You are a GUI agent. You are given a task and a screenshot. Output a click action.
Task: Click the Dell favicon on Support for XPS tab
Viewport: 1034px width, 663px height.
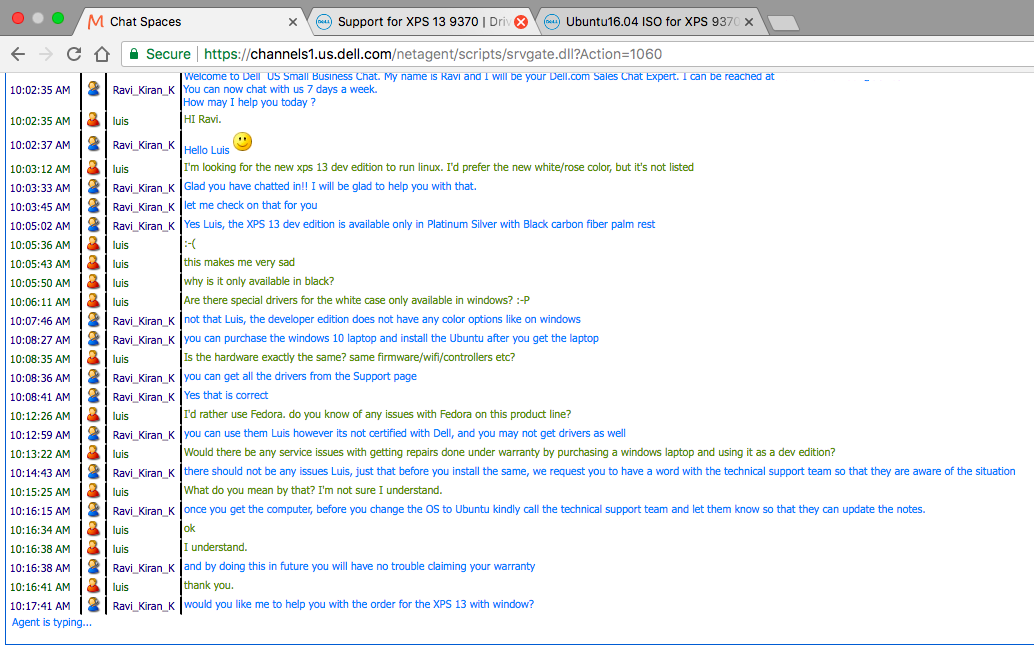click(x=324, y=22)
